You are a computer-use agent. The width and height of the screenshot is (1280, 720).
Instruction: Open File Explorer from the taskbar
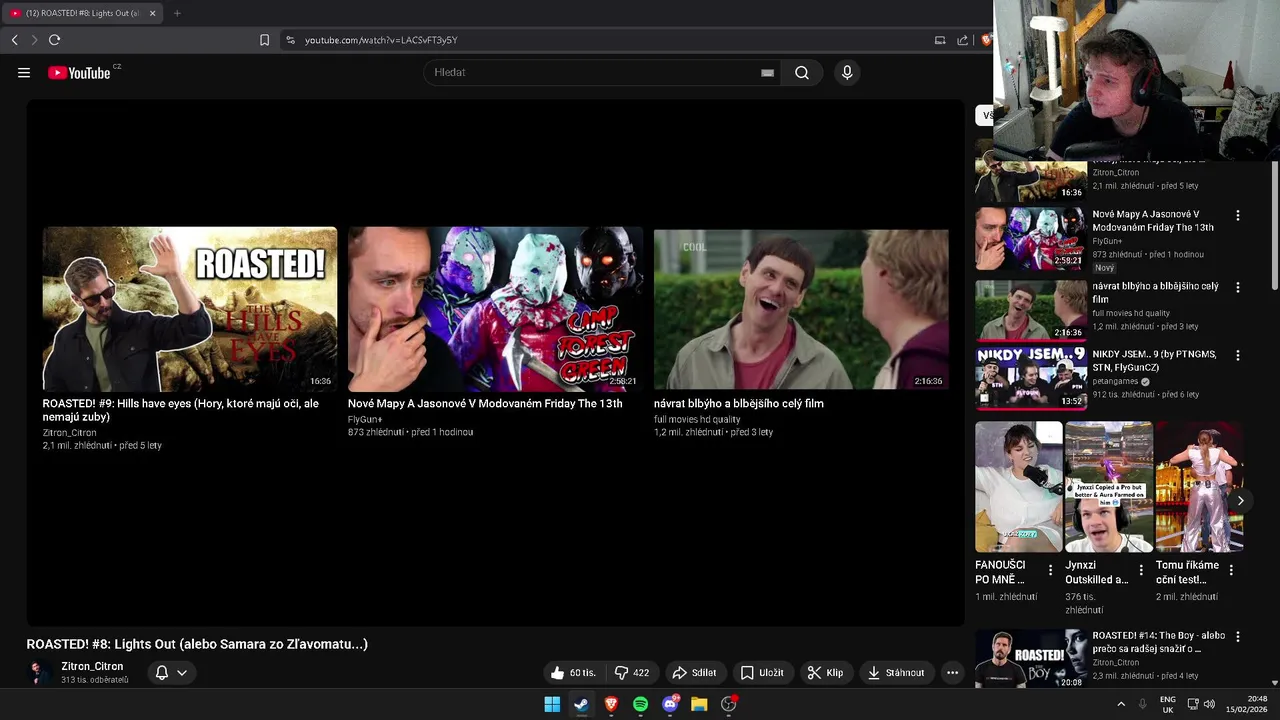(699, 704)
